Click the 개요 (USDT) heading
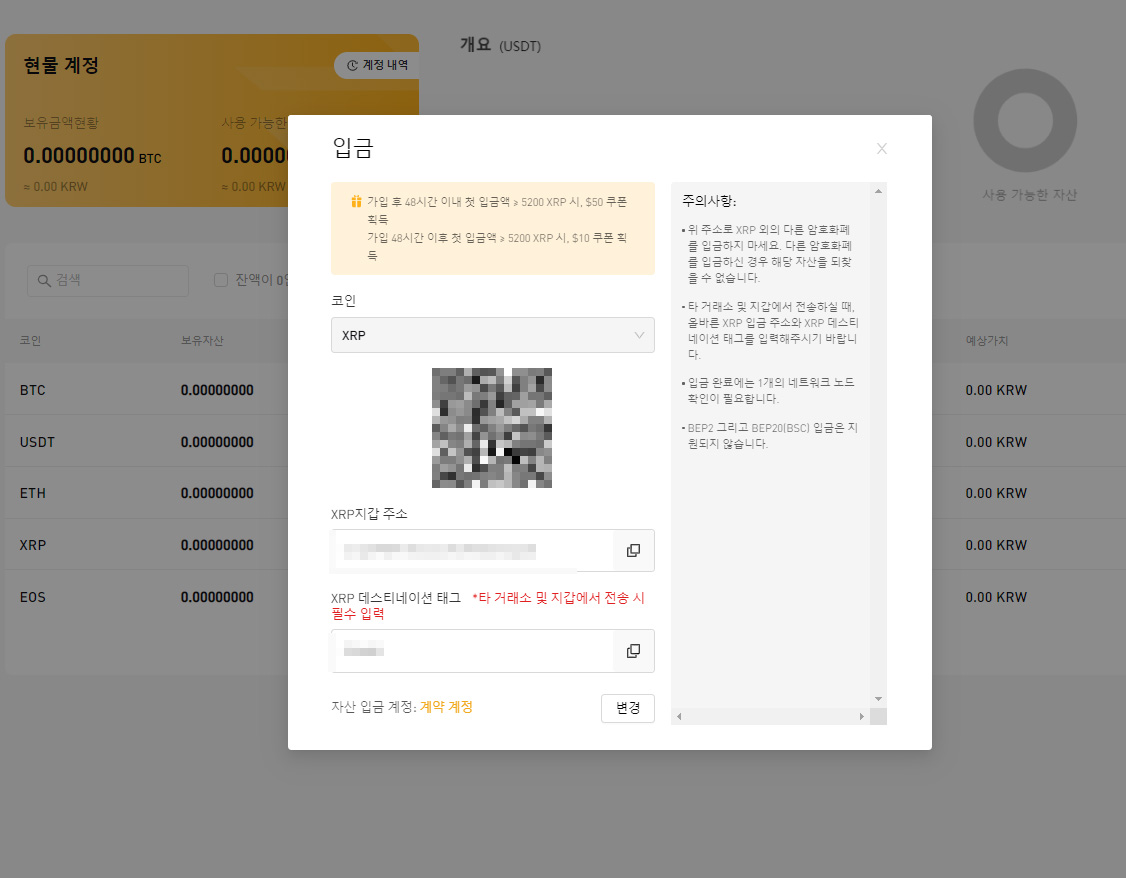This screenshot has height=878, width=1126. tap(501, 45)
